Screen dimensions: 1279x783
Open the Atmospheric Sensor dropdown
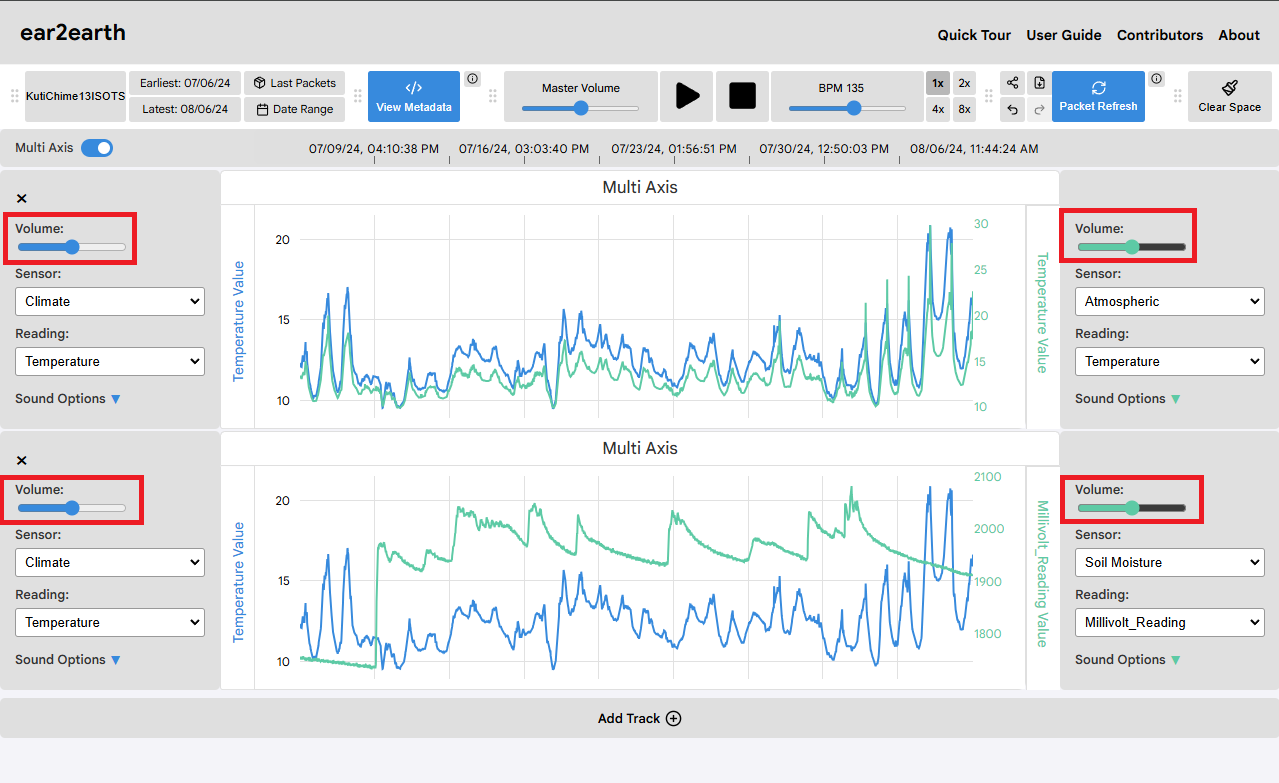1169,301
